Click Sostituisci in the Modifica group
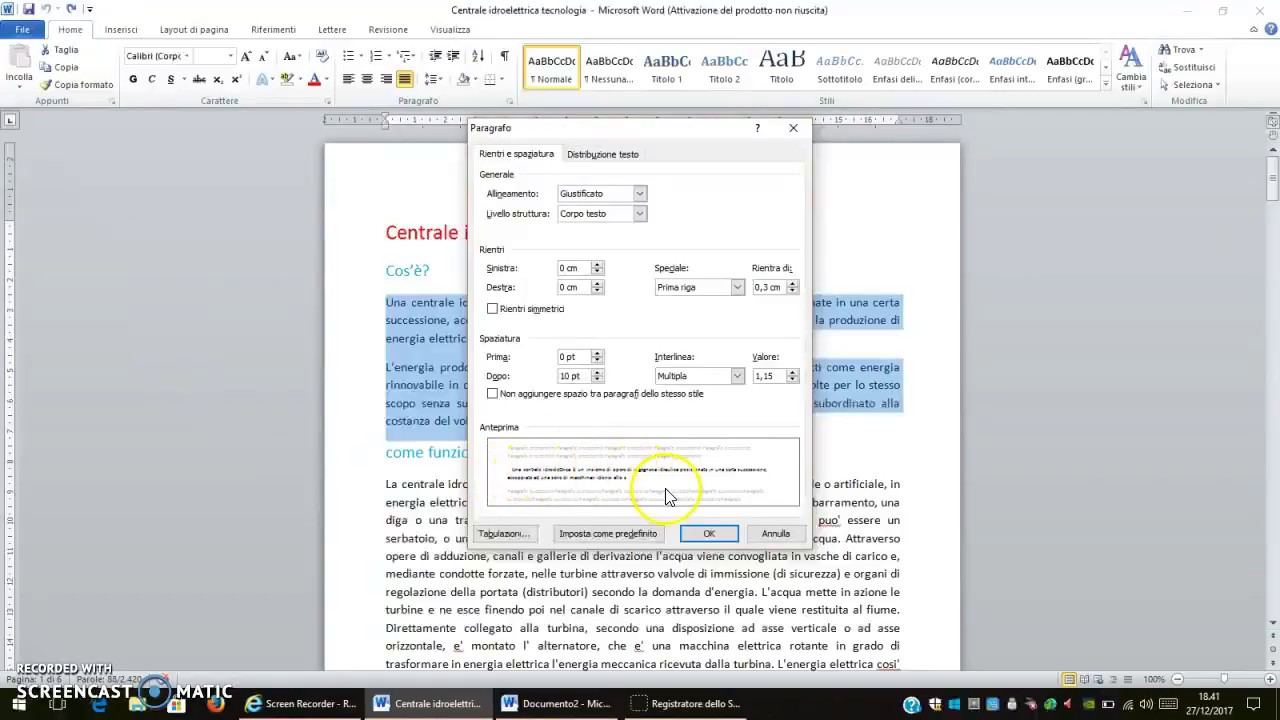The width and height of the screenshot is (1280, 720). [x=1188, y=67]
